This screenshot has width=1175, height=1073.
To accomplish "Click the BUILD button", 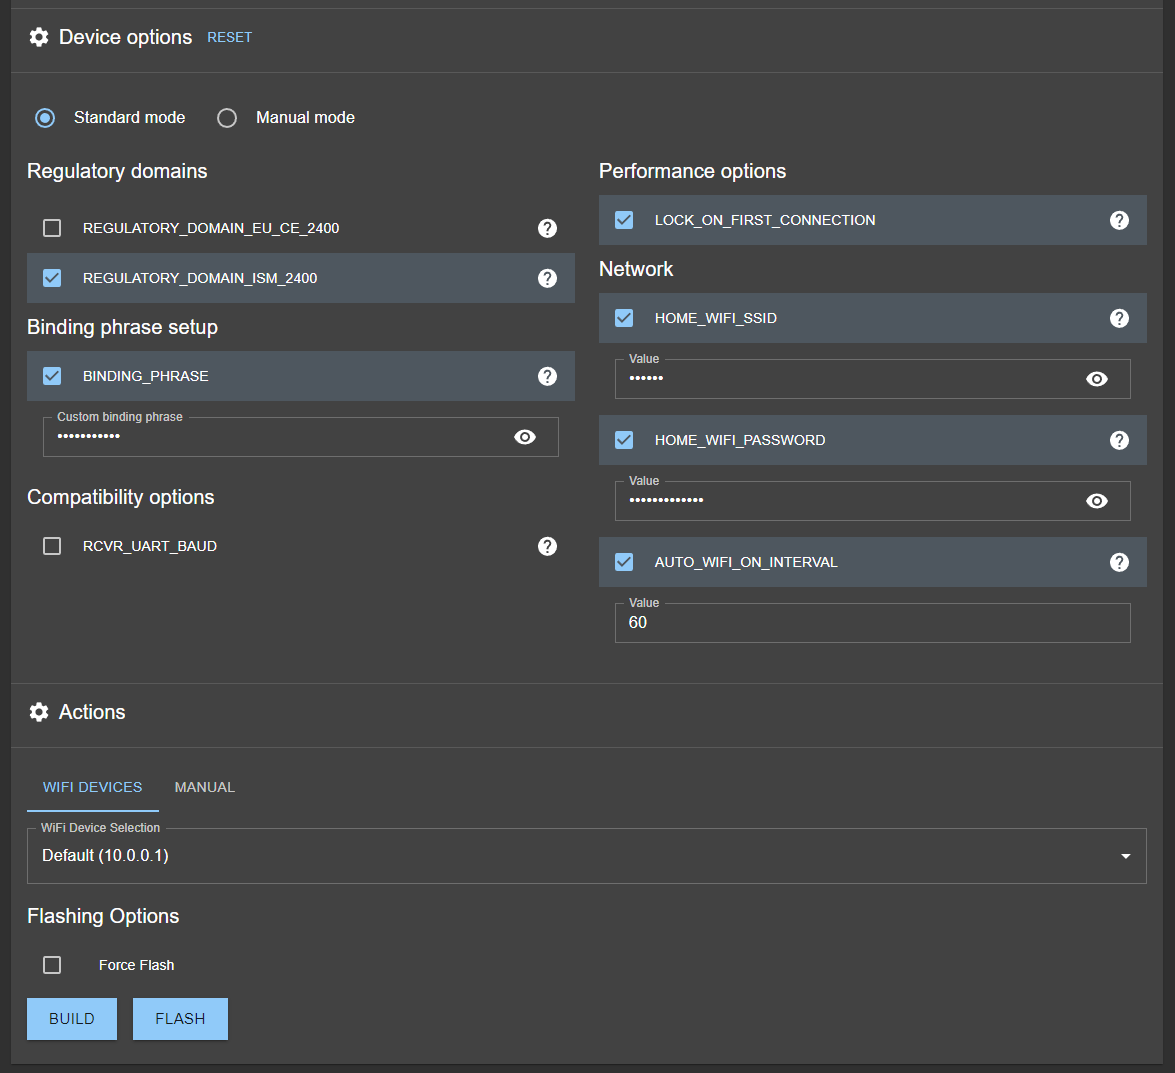I will pos(72,1019).
